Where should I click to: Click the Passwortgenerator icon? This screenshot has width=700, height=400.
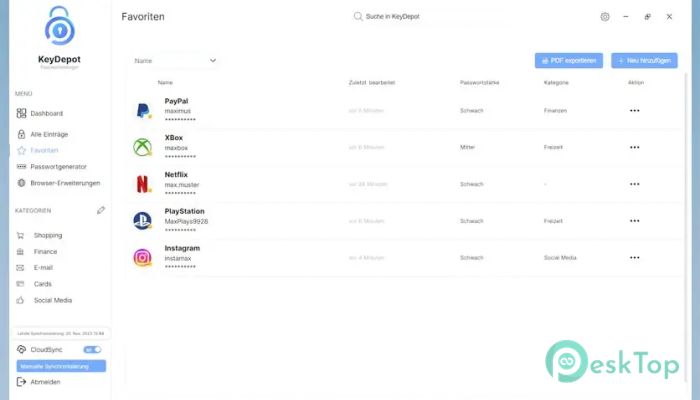tap(21, 167)
